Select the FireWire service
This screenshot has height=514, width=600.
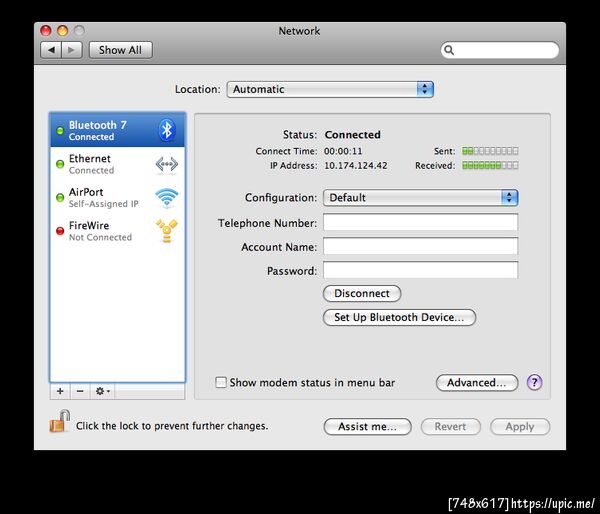point(117,231)
